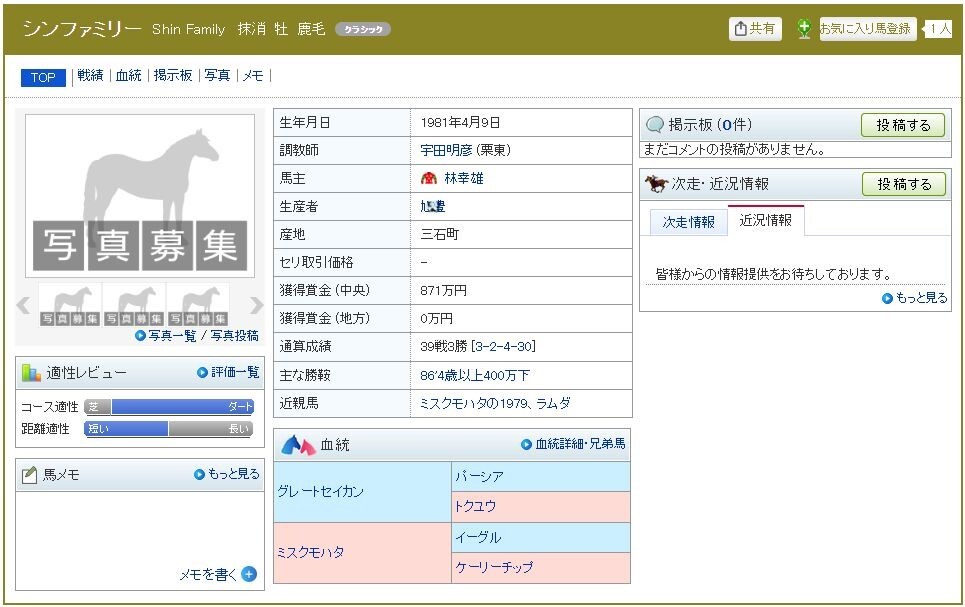Click the 馬メモ notepad icon

pos(29,475)
